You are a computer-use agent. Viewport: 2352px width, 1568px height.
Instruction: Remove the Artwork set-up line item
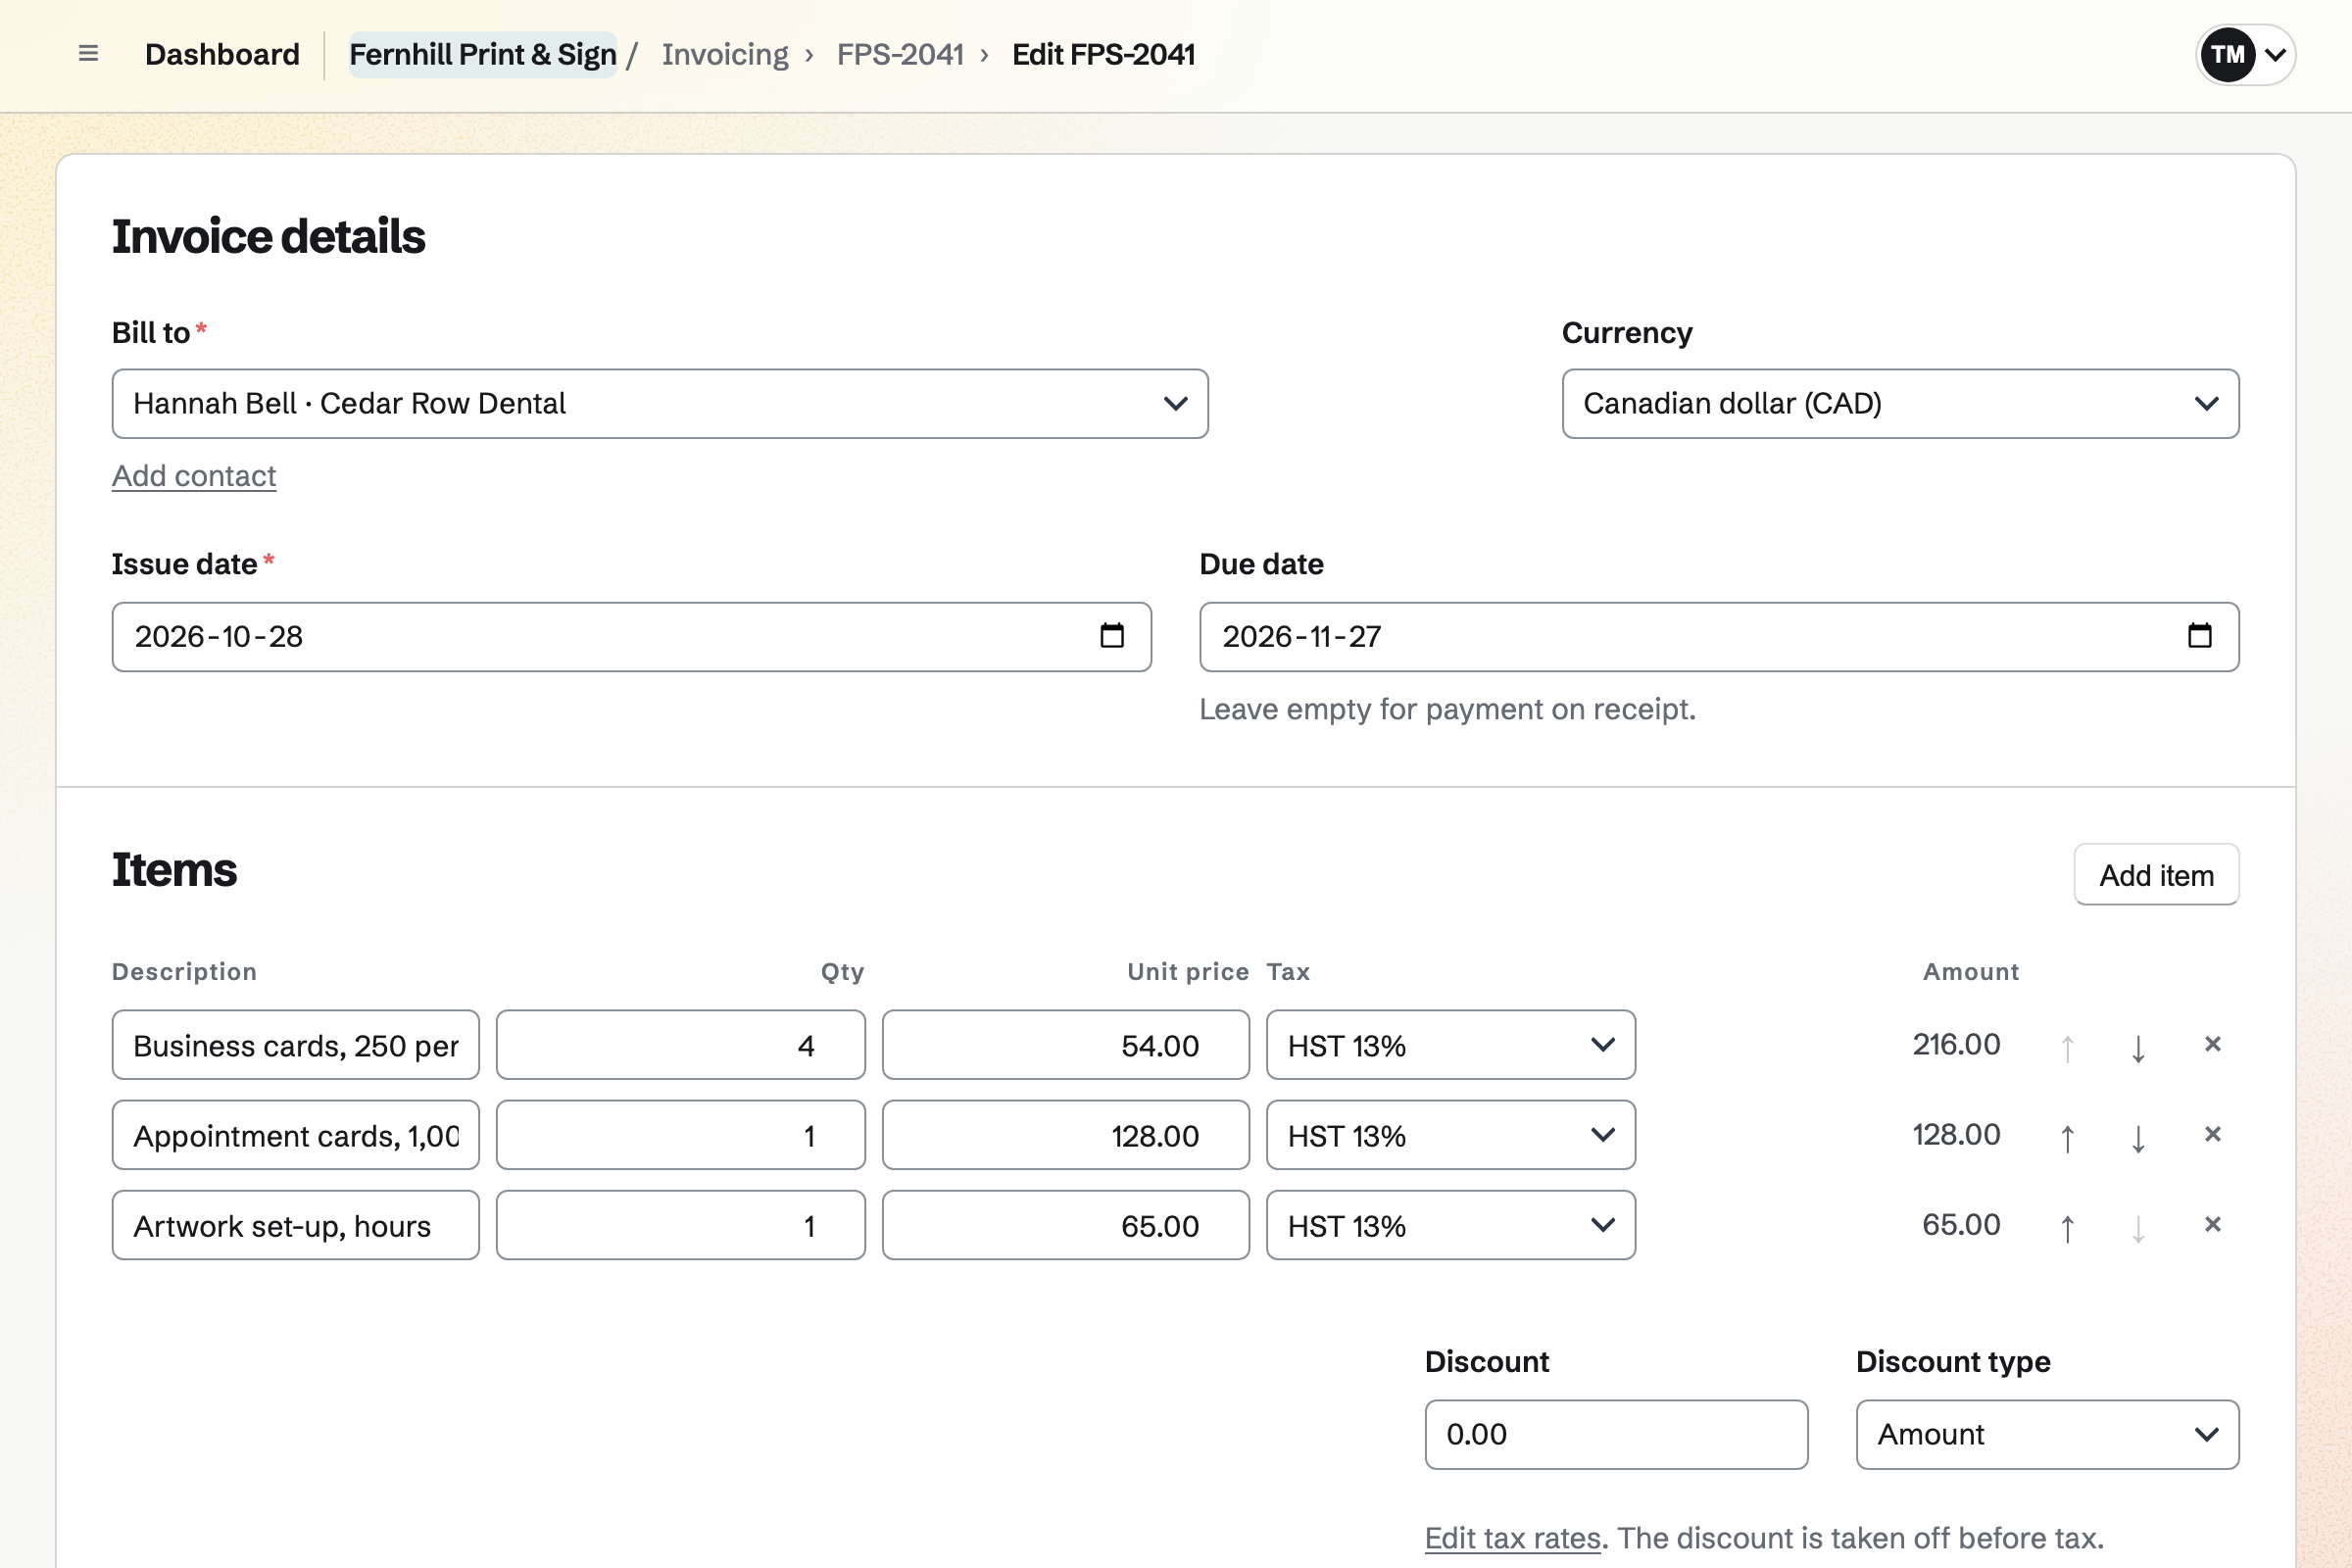[x=2212, y=1225]
